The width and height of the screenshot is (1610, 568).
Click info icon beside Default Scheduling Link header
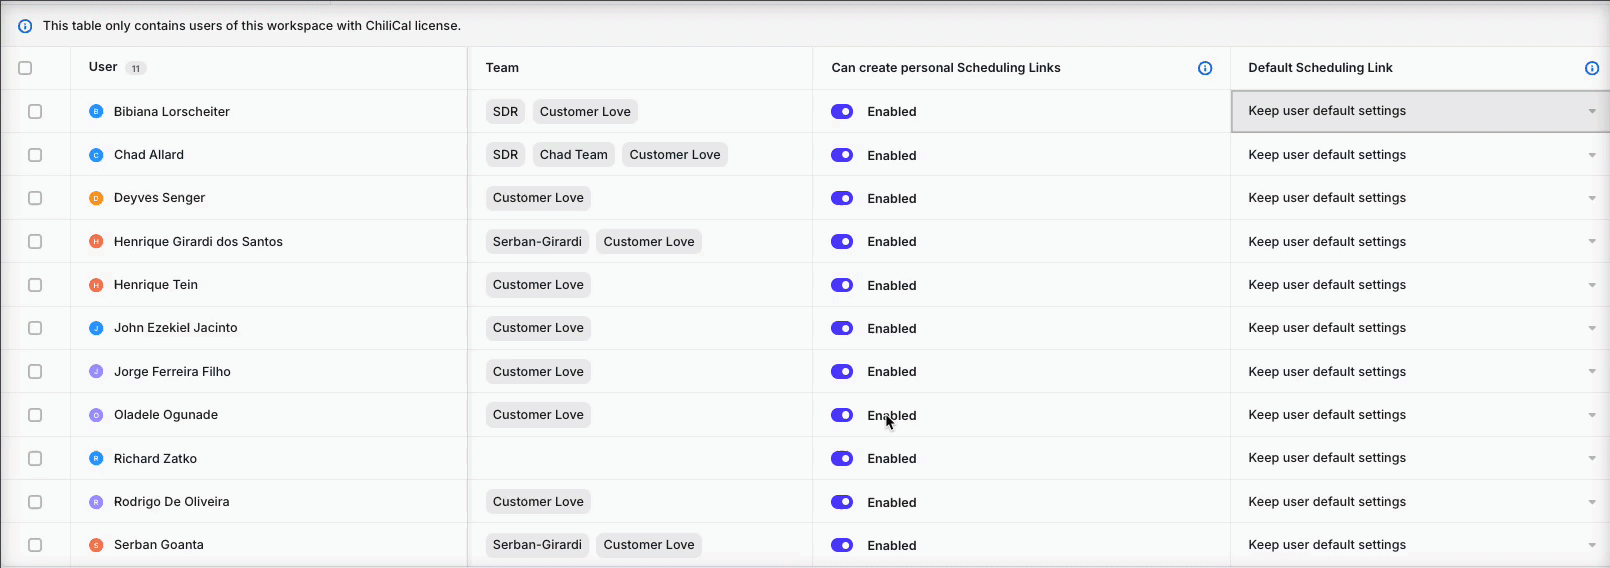point(1592,68)
